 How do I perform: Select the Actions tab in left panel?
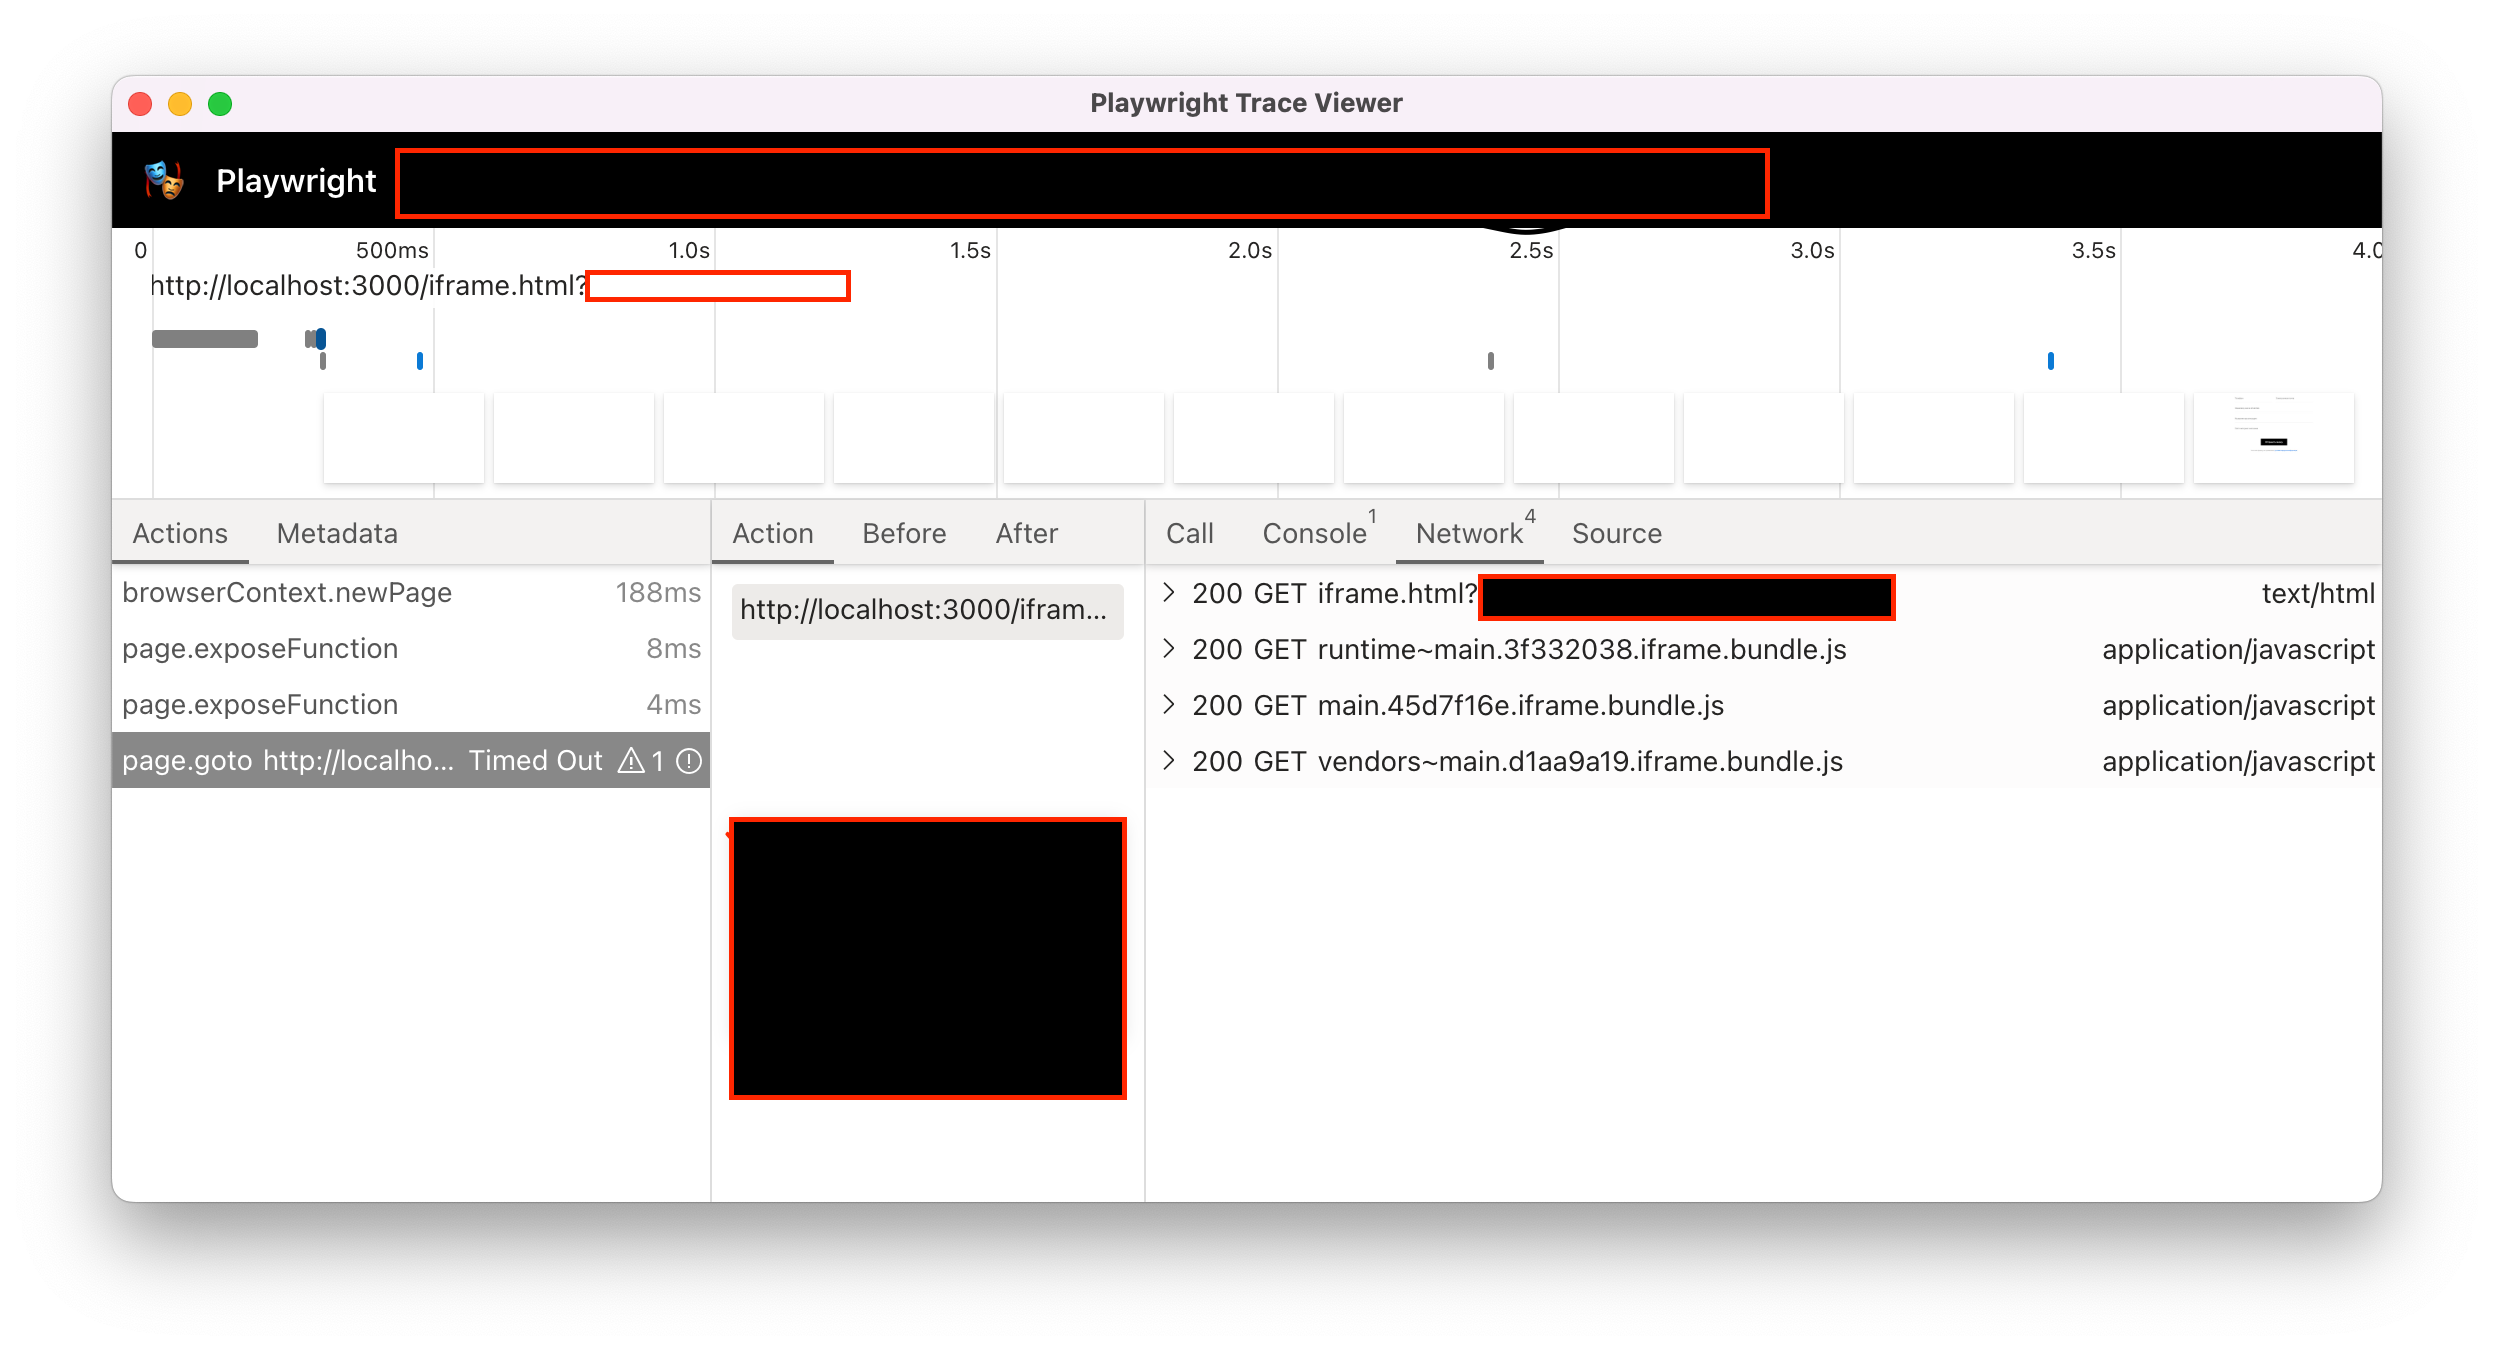[180, 533]
